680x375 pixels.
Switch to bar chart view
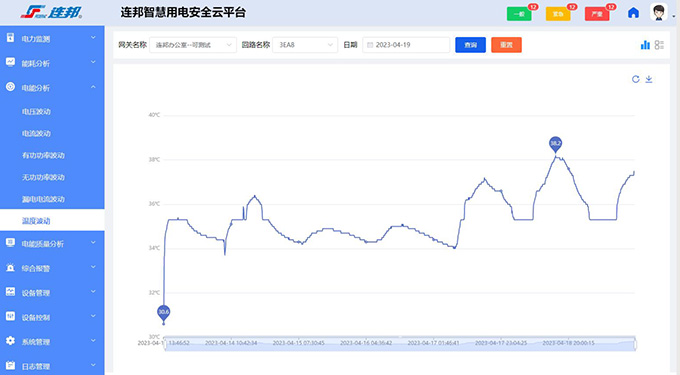click(x=645, y=45)
